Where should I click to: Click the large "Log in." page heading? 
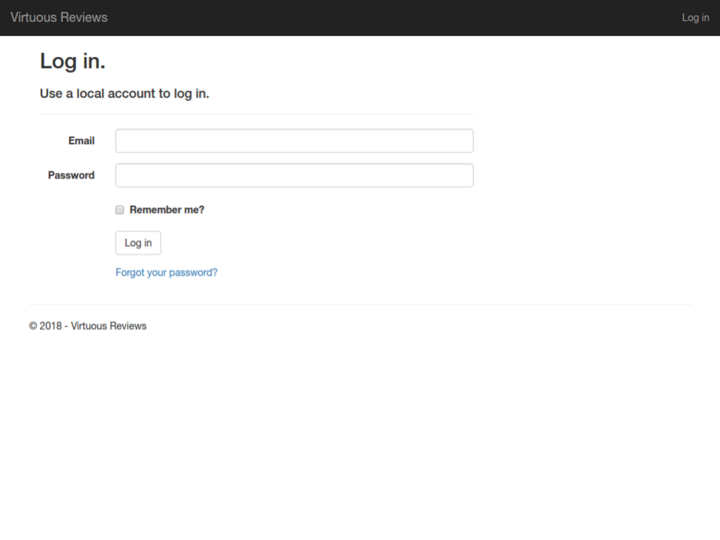[x=72, y=61]
